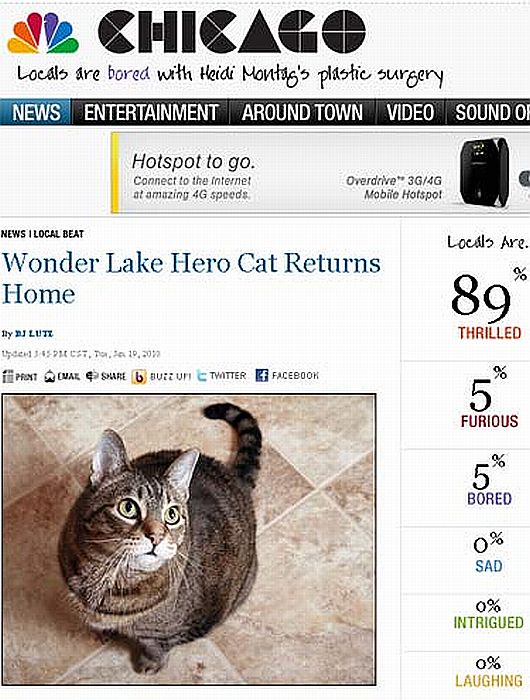The image size is (530, 700).
Task: Click the Chicago site title
Action: 232,32
